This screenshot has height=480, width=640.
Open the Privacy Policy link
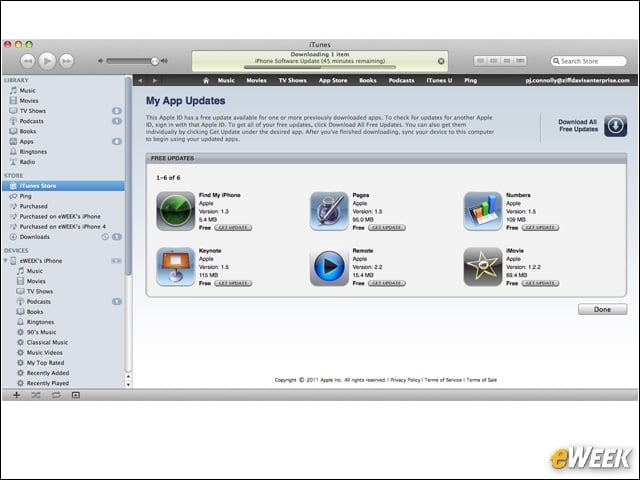click(x=405, y=380)
